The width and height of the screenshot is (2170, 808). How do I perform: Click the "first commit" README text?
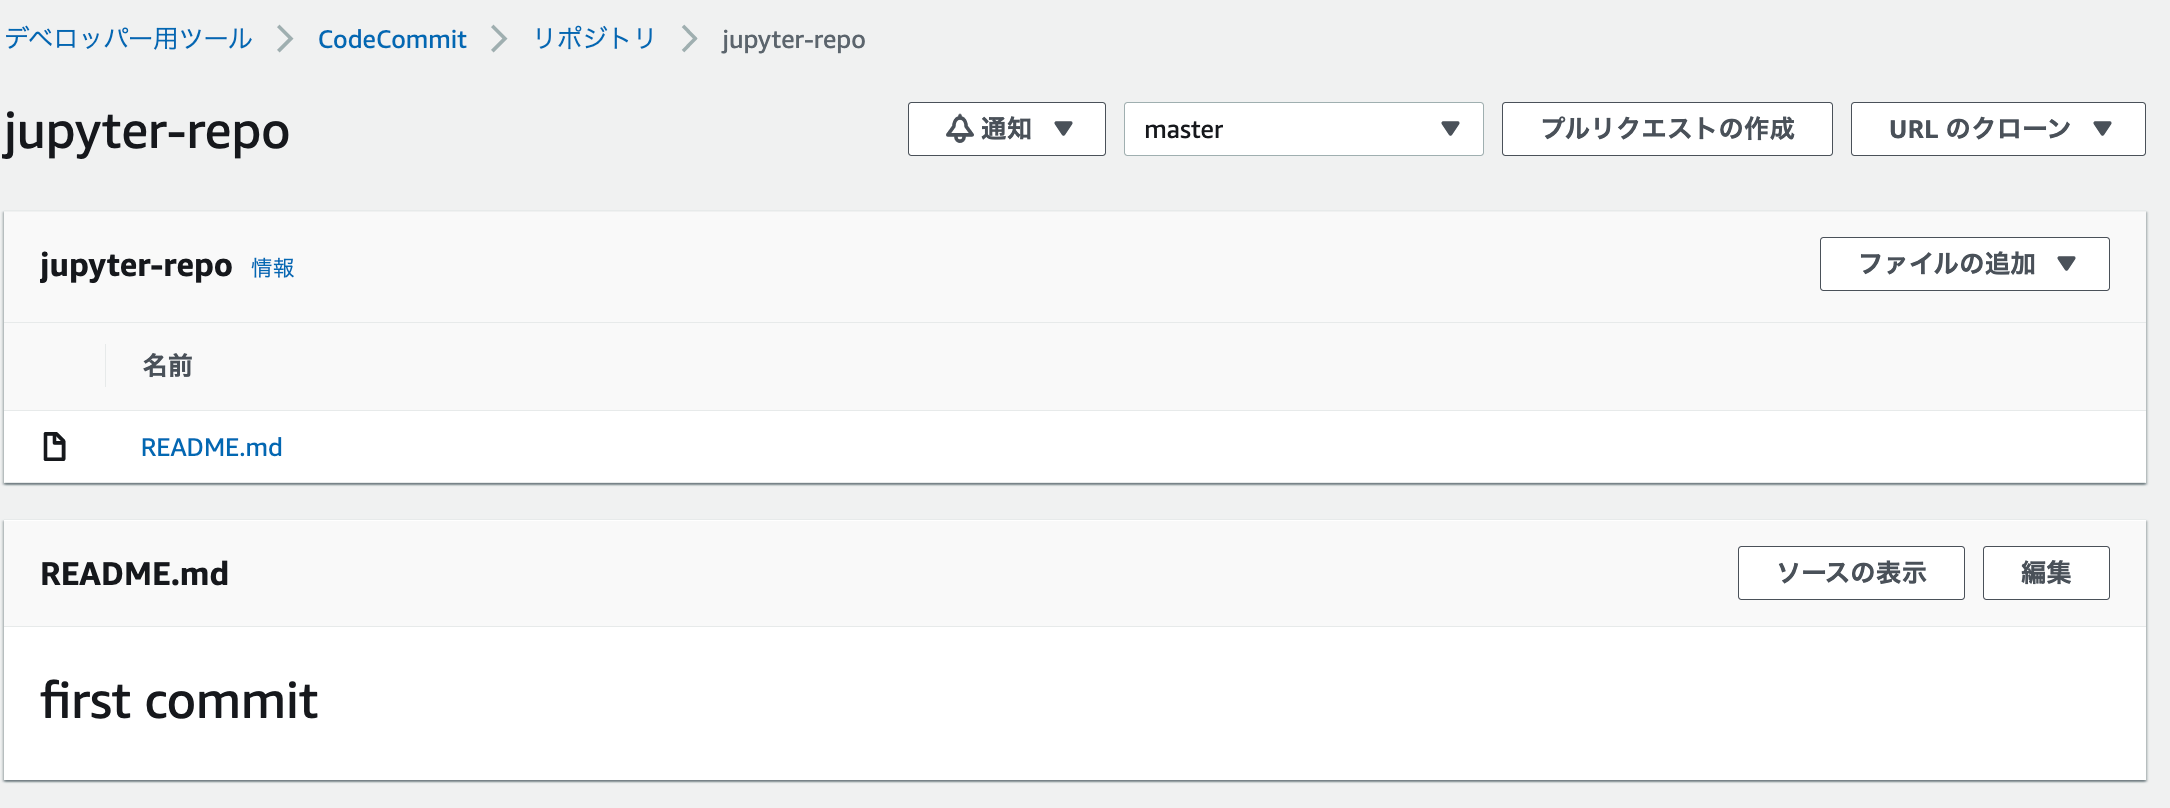tap(179, 700)
